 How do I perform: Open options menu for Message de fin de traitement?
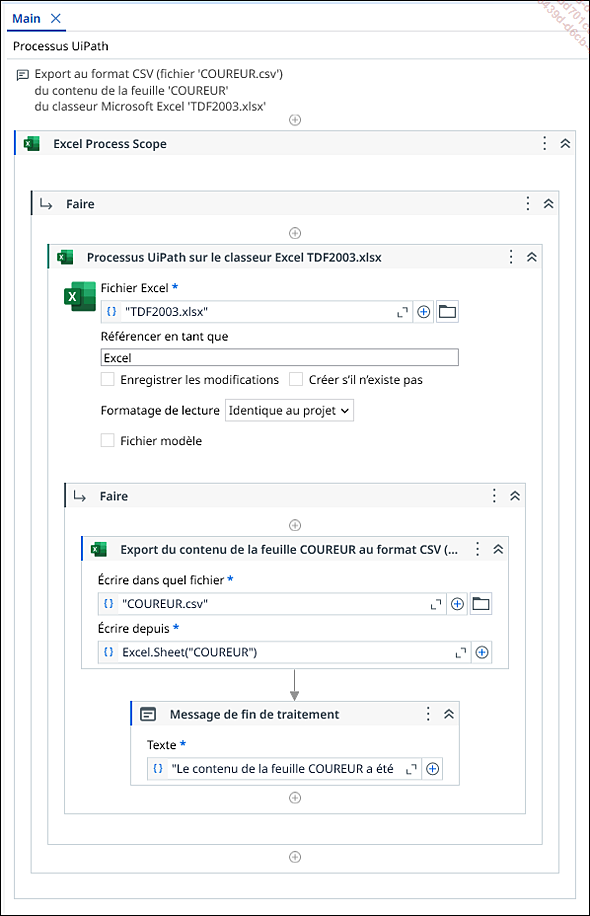click(x=428, y=714)
